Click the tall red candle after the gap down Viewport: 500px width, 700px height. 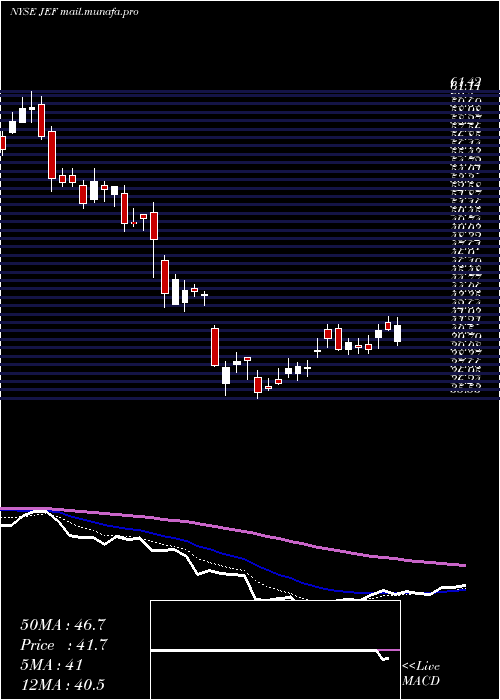click(215, 347)
